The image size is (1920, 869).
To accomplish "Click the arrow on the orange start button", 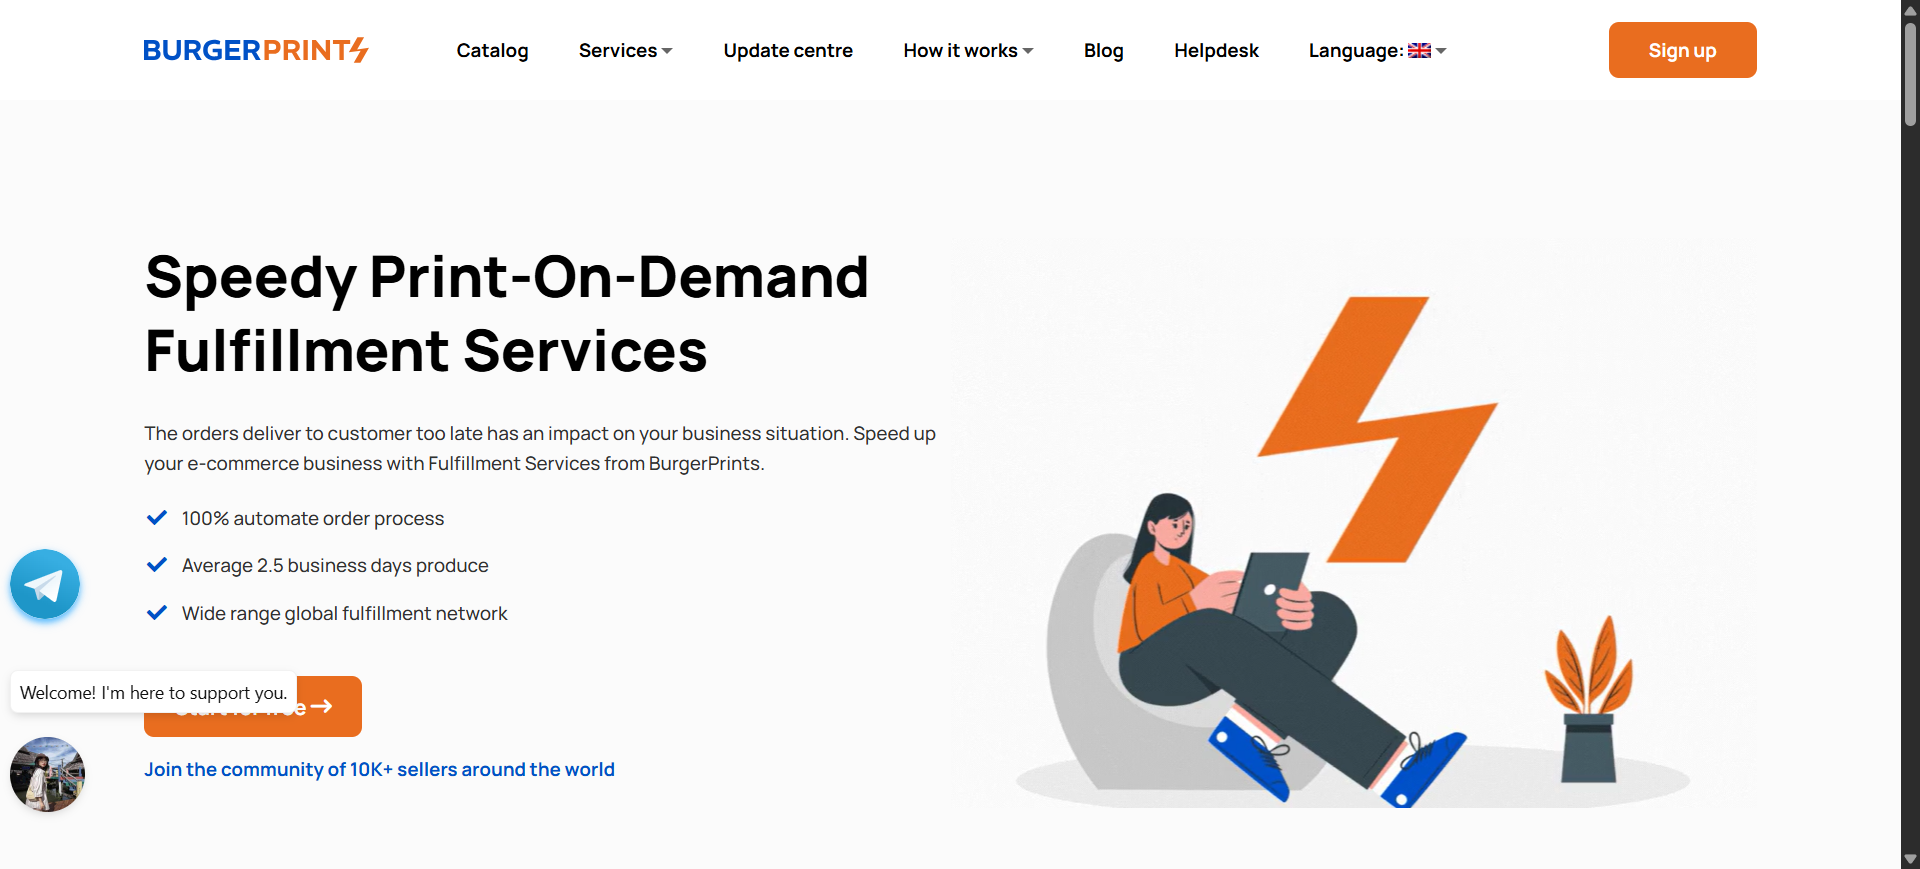I will (x=321, y=706).
